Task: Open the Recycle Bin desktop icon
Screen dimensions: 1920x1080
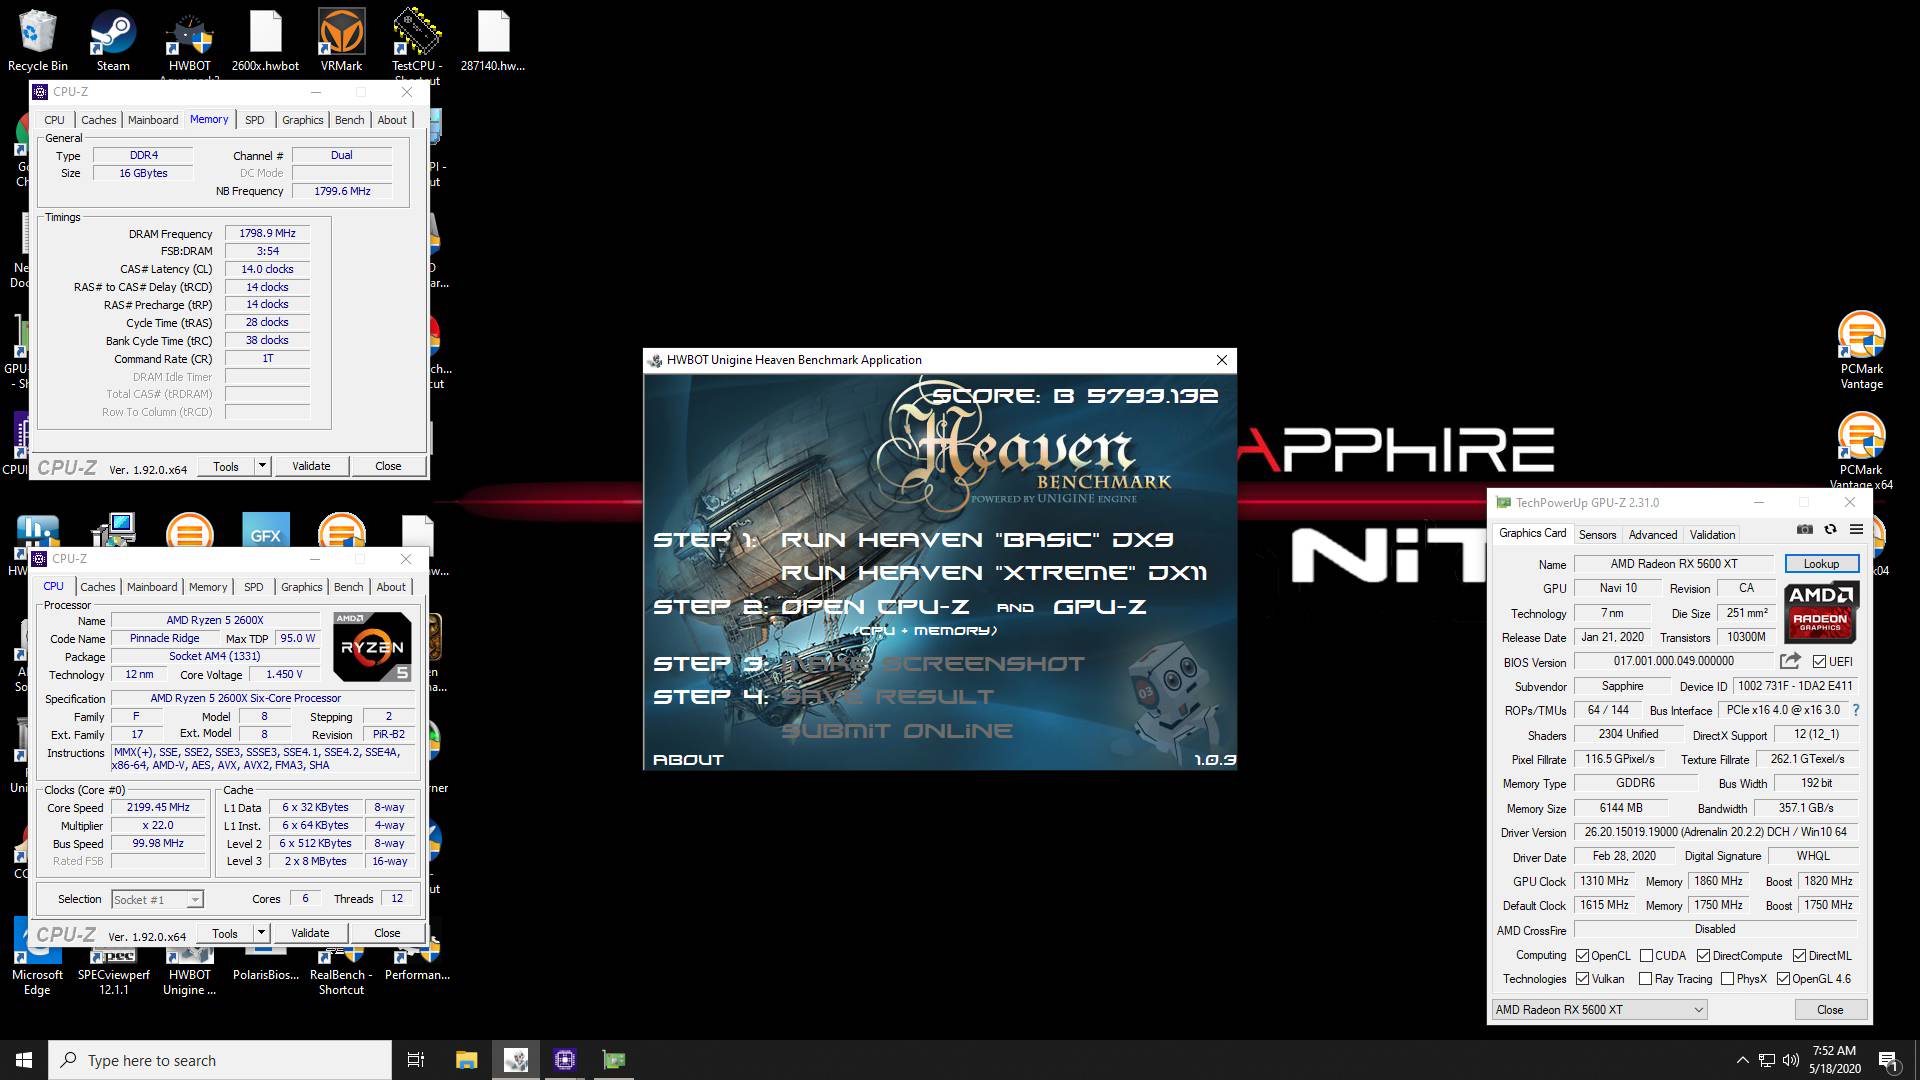Action: 37,40
